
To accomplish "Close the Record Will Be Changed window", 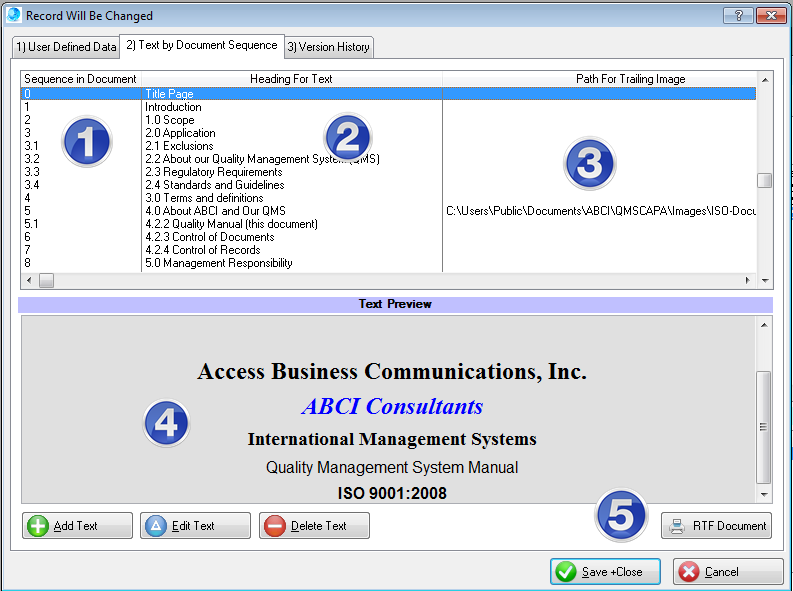I will pos(771,16).
